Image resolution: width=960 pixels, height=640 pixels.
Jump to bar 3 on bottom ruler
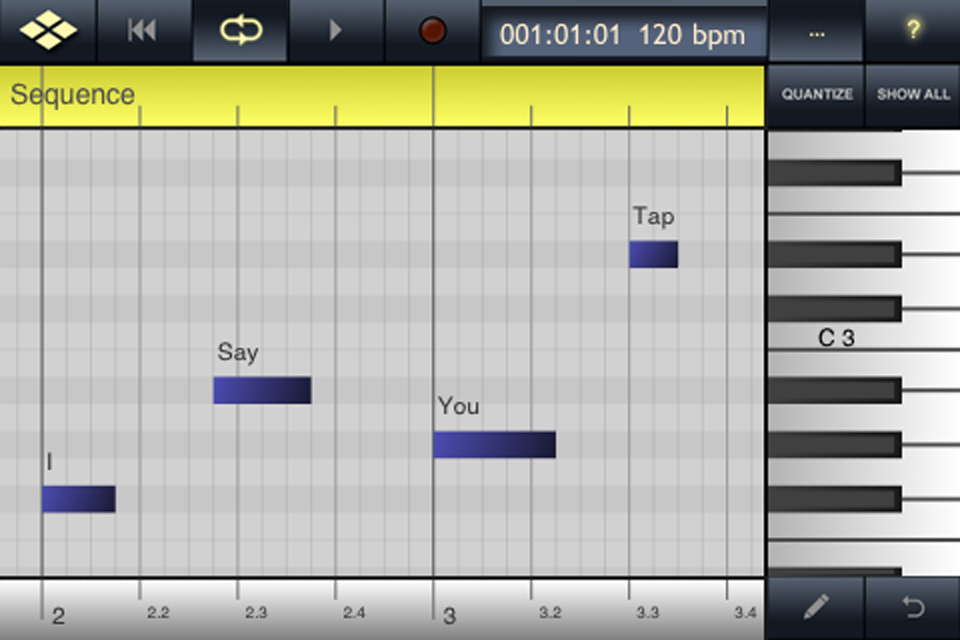[449, 616]
